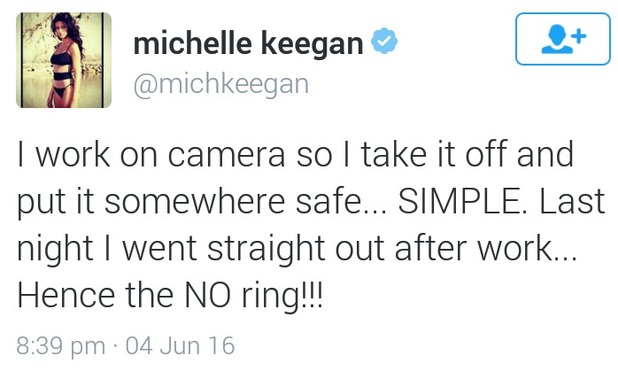Click the 8:39 pm timestamp

click(x=61, y=346)
